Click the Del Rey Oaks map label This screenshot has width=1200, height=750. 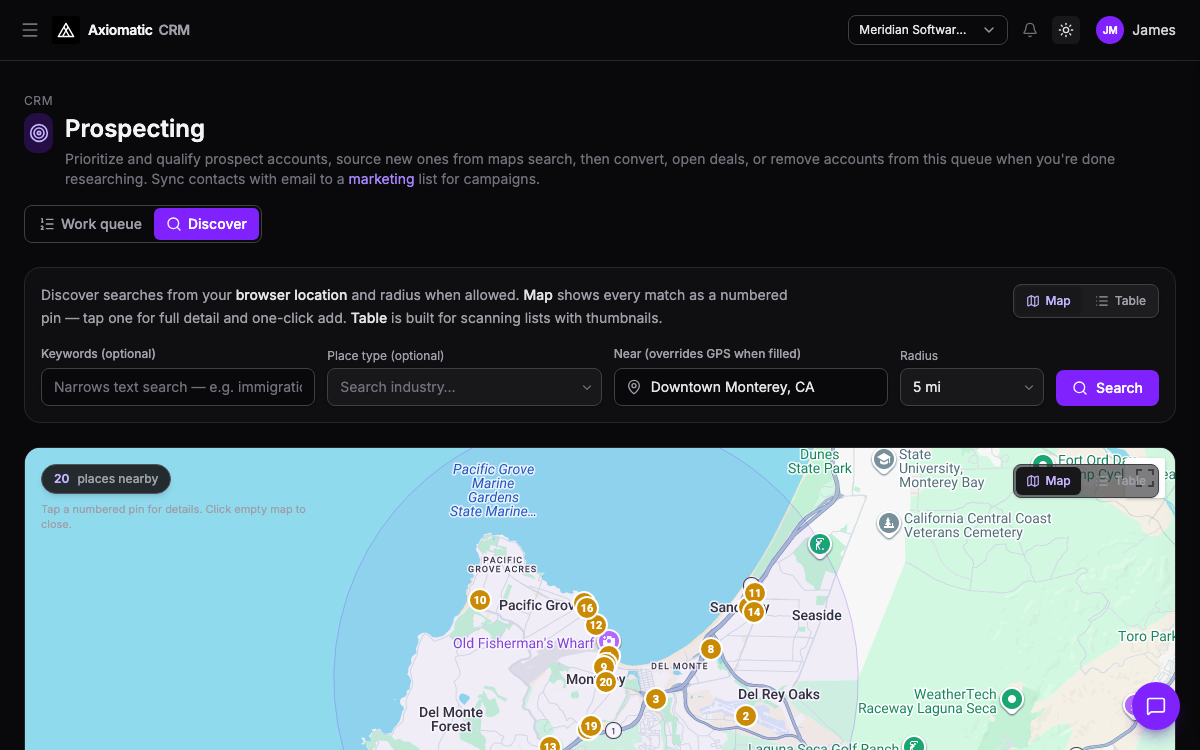tap(779, 694)
